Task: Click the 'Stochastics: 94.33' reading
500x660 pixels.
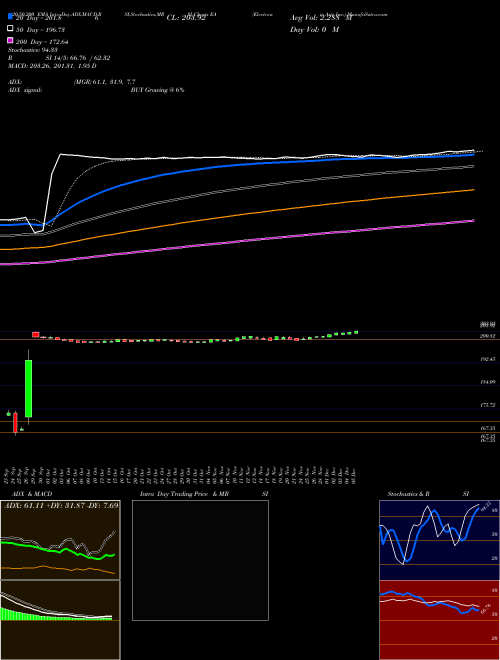Action: click(33, 50)
